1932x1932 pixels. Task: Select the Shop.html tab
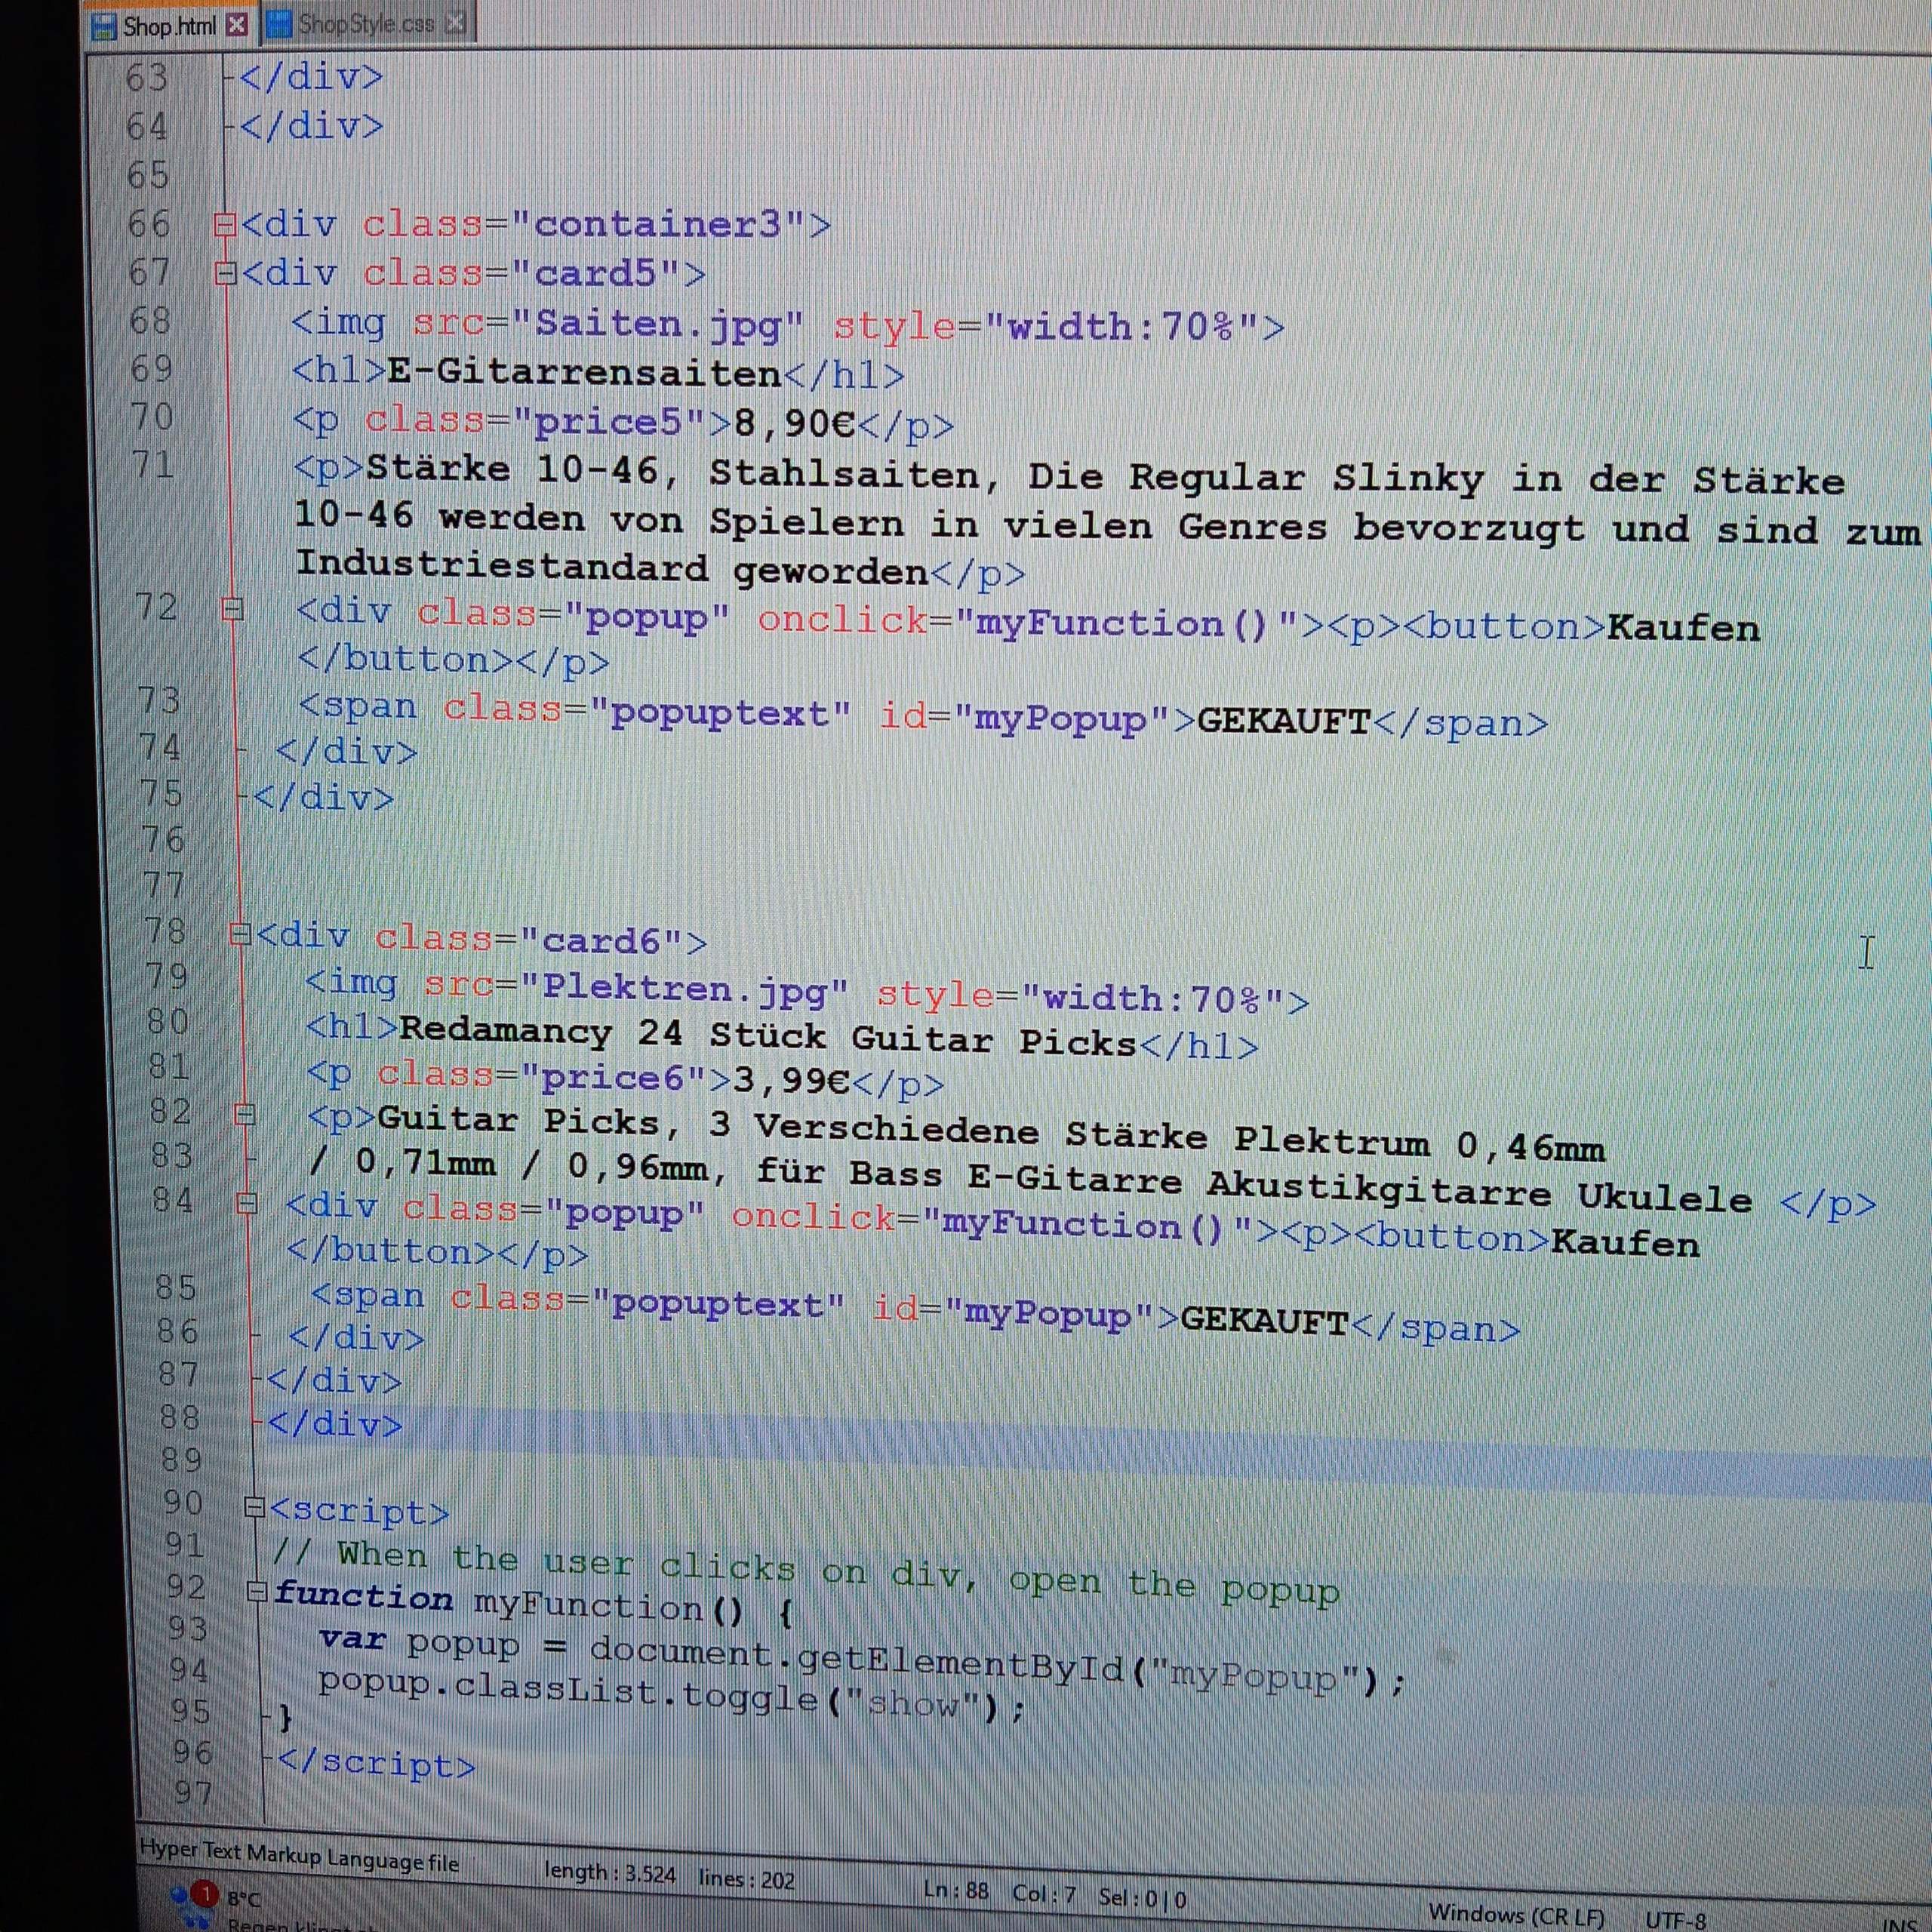[168, 26]
